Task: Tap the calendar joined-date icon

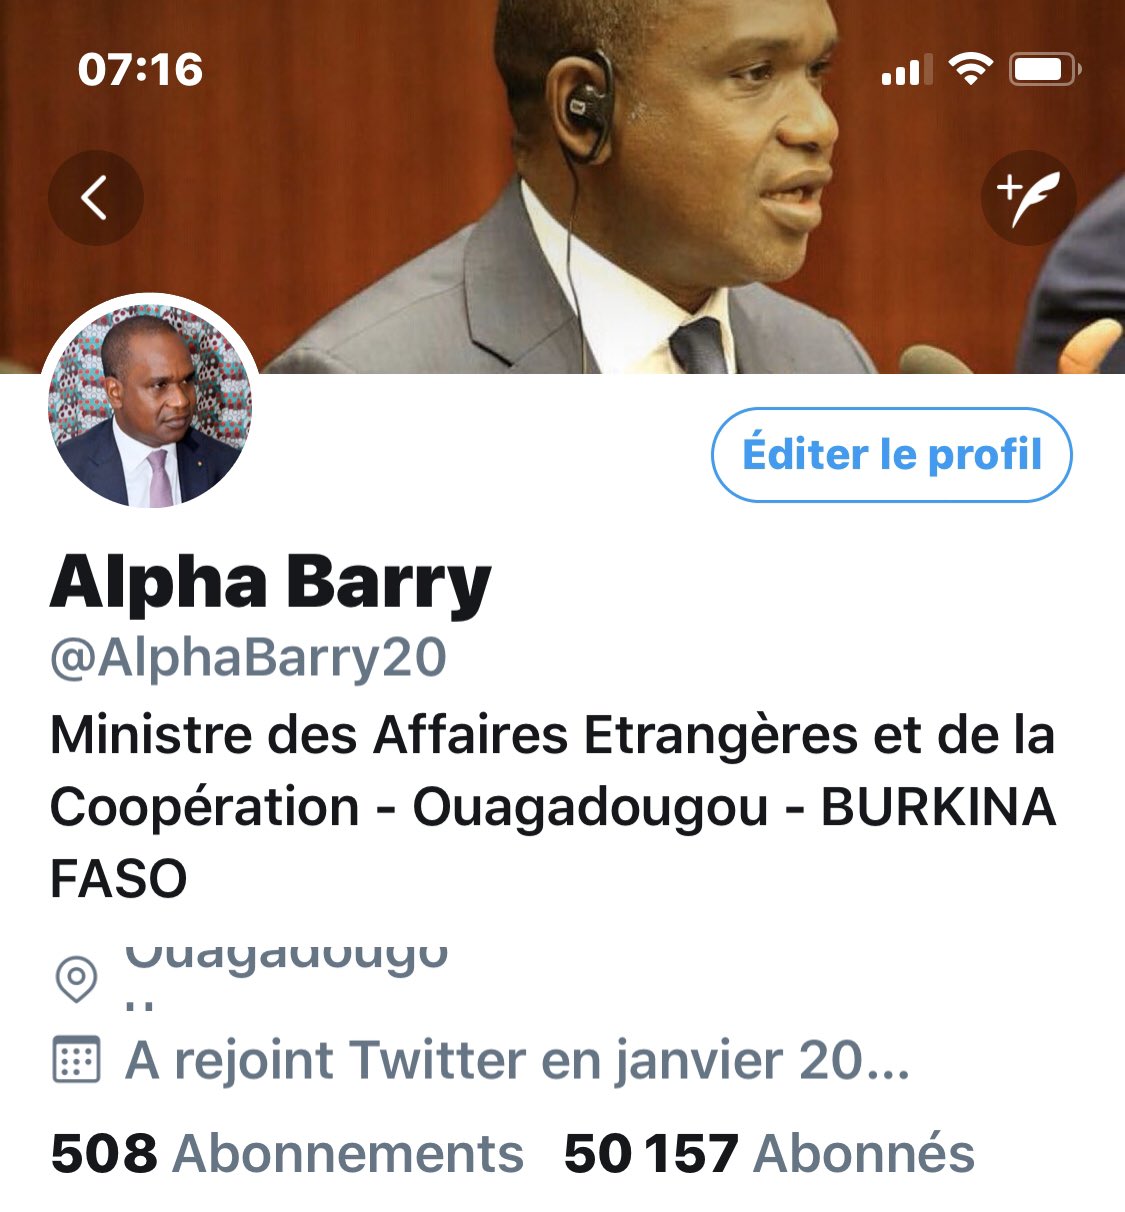Action: (76, 1060)
